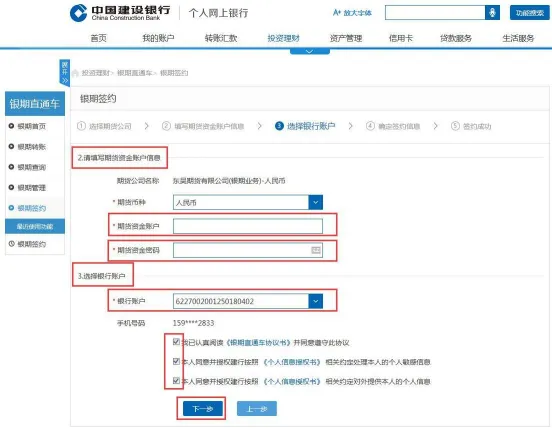Click the 展开 sidebar expand tab

pyautogui.click(x=64, y=73)
